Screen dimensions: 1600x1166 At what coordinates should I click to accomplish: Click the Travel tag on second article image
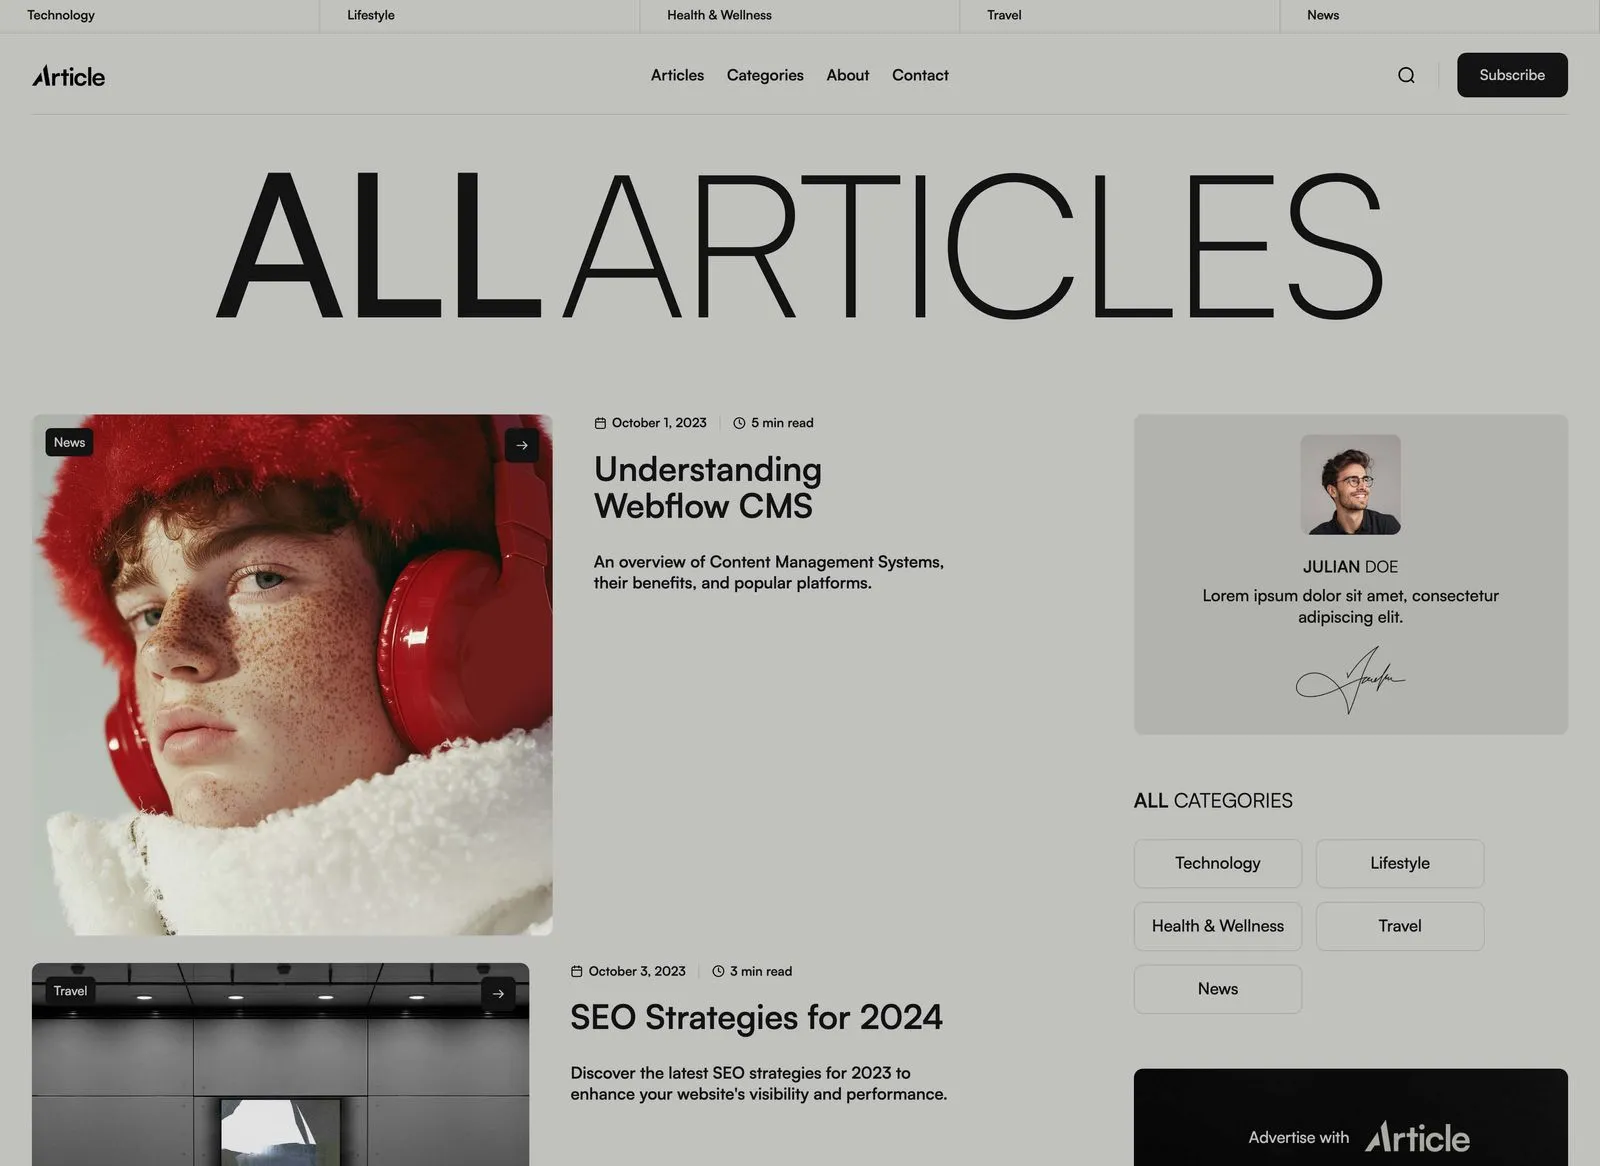coord(70,991)
